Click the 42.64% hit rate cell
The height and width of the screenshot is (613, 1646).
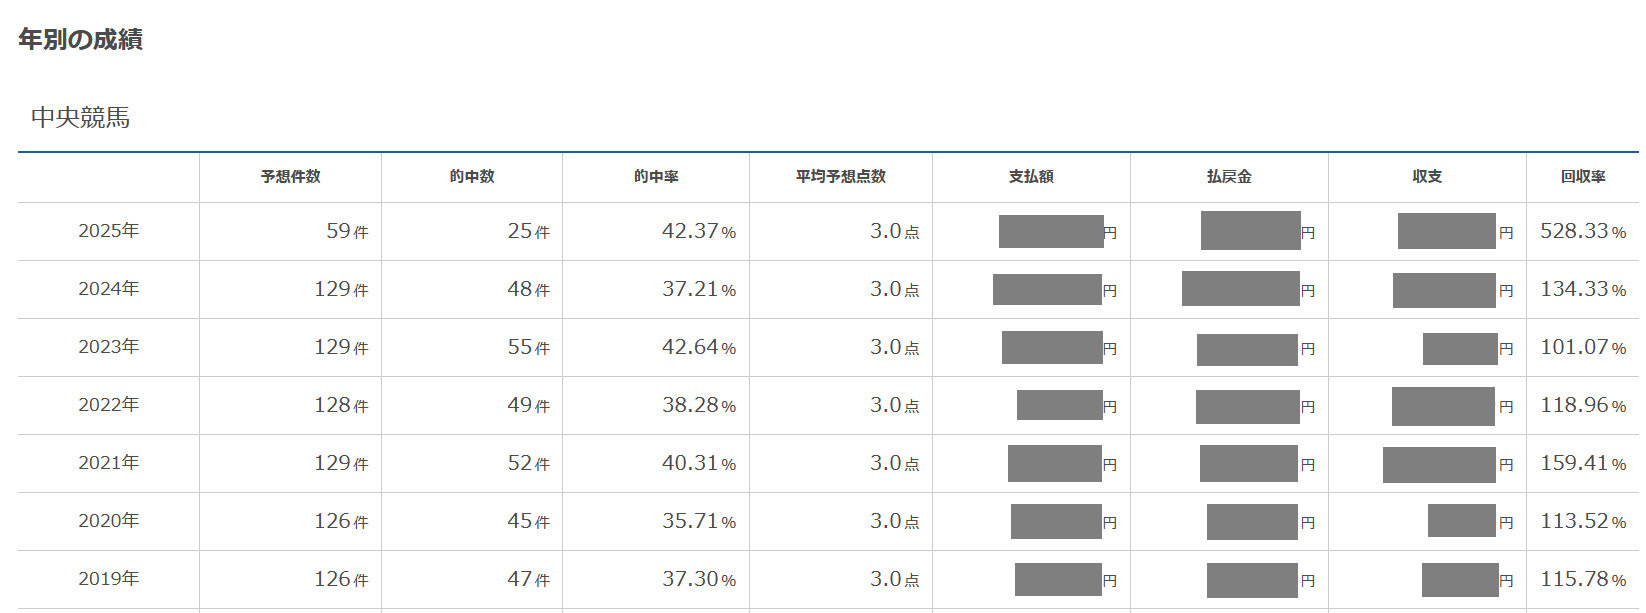(x=699, y=347)
